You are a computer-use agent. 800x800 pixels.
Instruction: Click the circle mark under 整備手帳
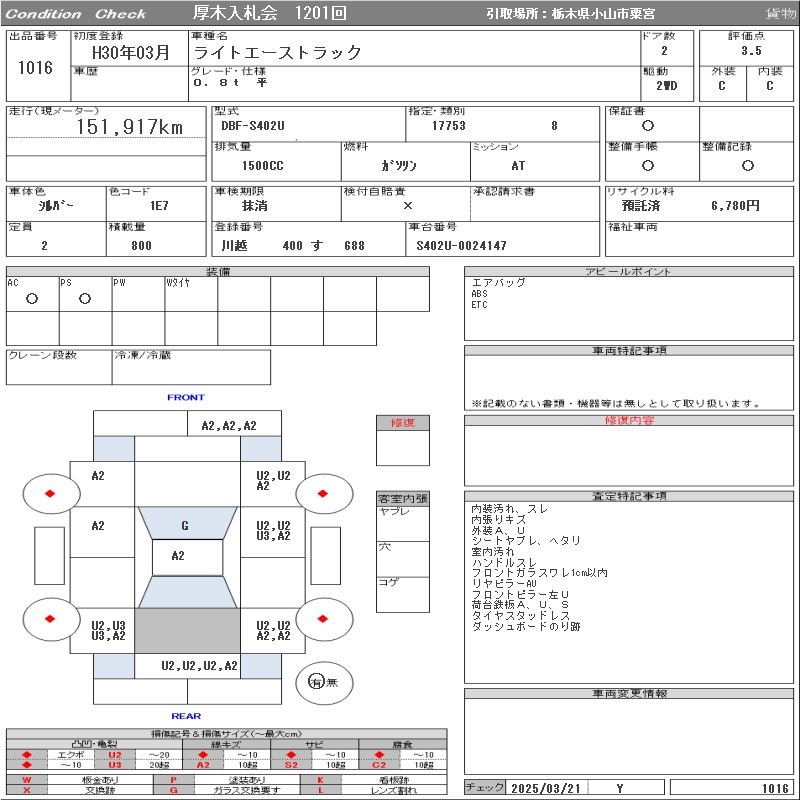tap(647, 165)
